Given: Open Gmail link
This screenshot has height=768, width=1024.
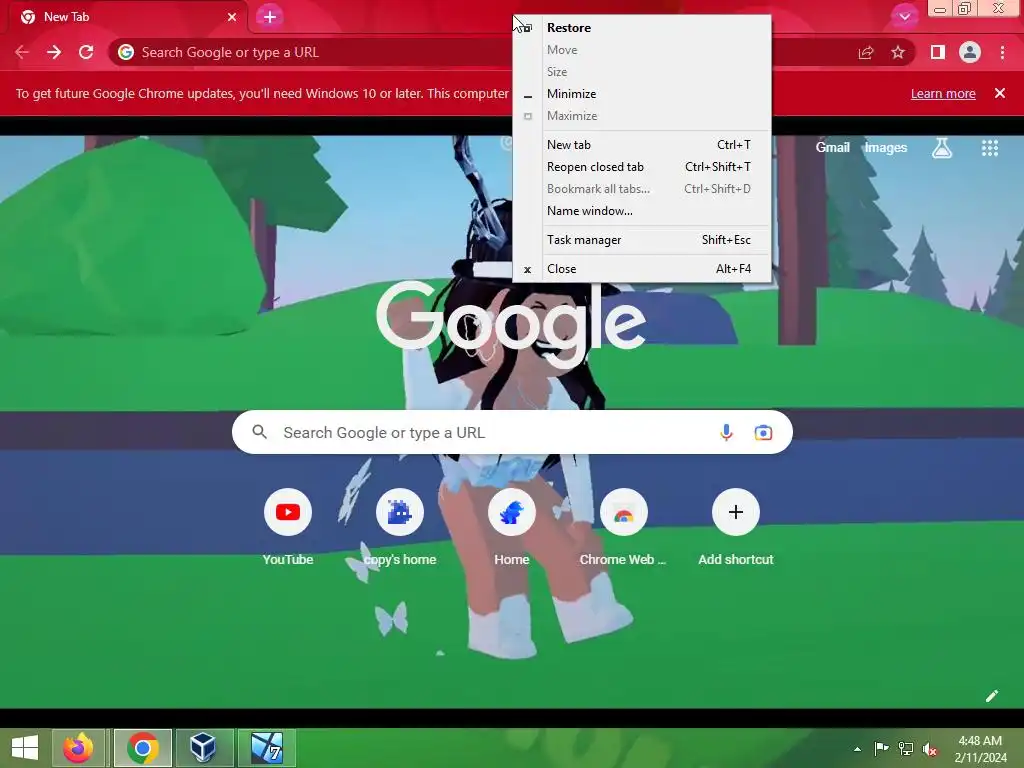Looking at the screenshot, I should [x=833, y=148].
